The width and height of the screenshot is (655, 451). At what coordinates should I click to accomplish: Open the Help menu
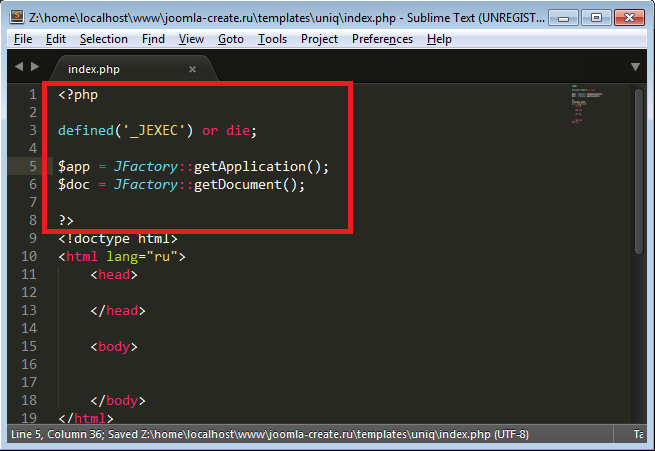(x=439, y=39)
